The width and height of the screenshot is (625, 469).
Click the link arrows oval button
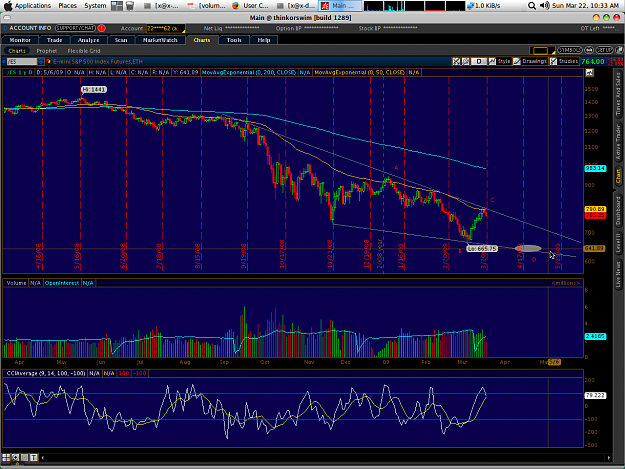[x=589, y=50]
